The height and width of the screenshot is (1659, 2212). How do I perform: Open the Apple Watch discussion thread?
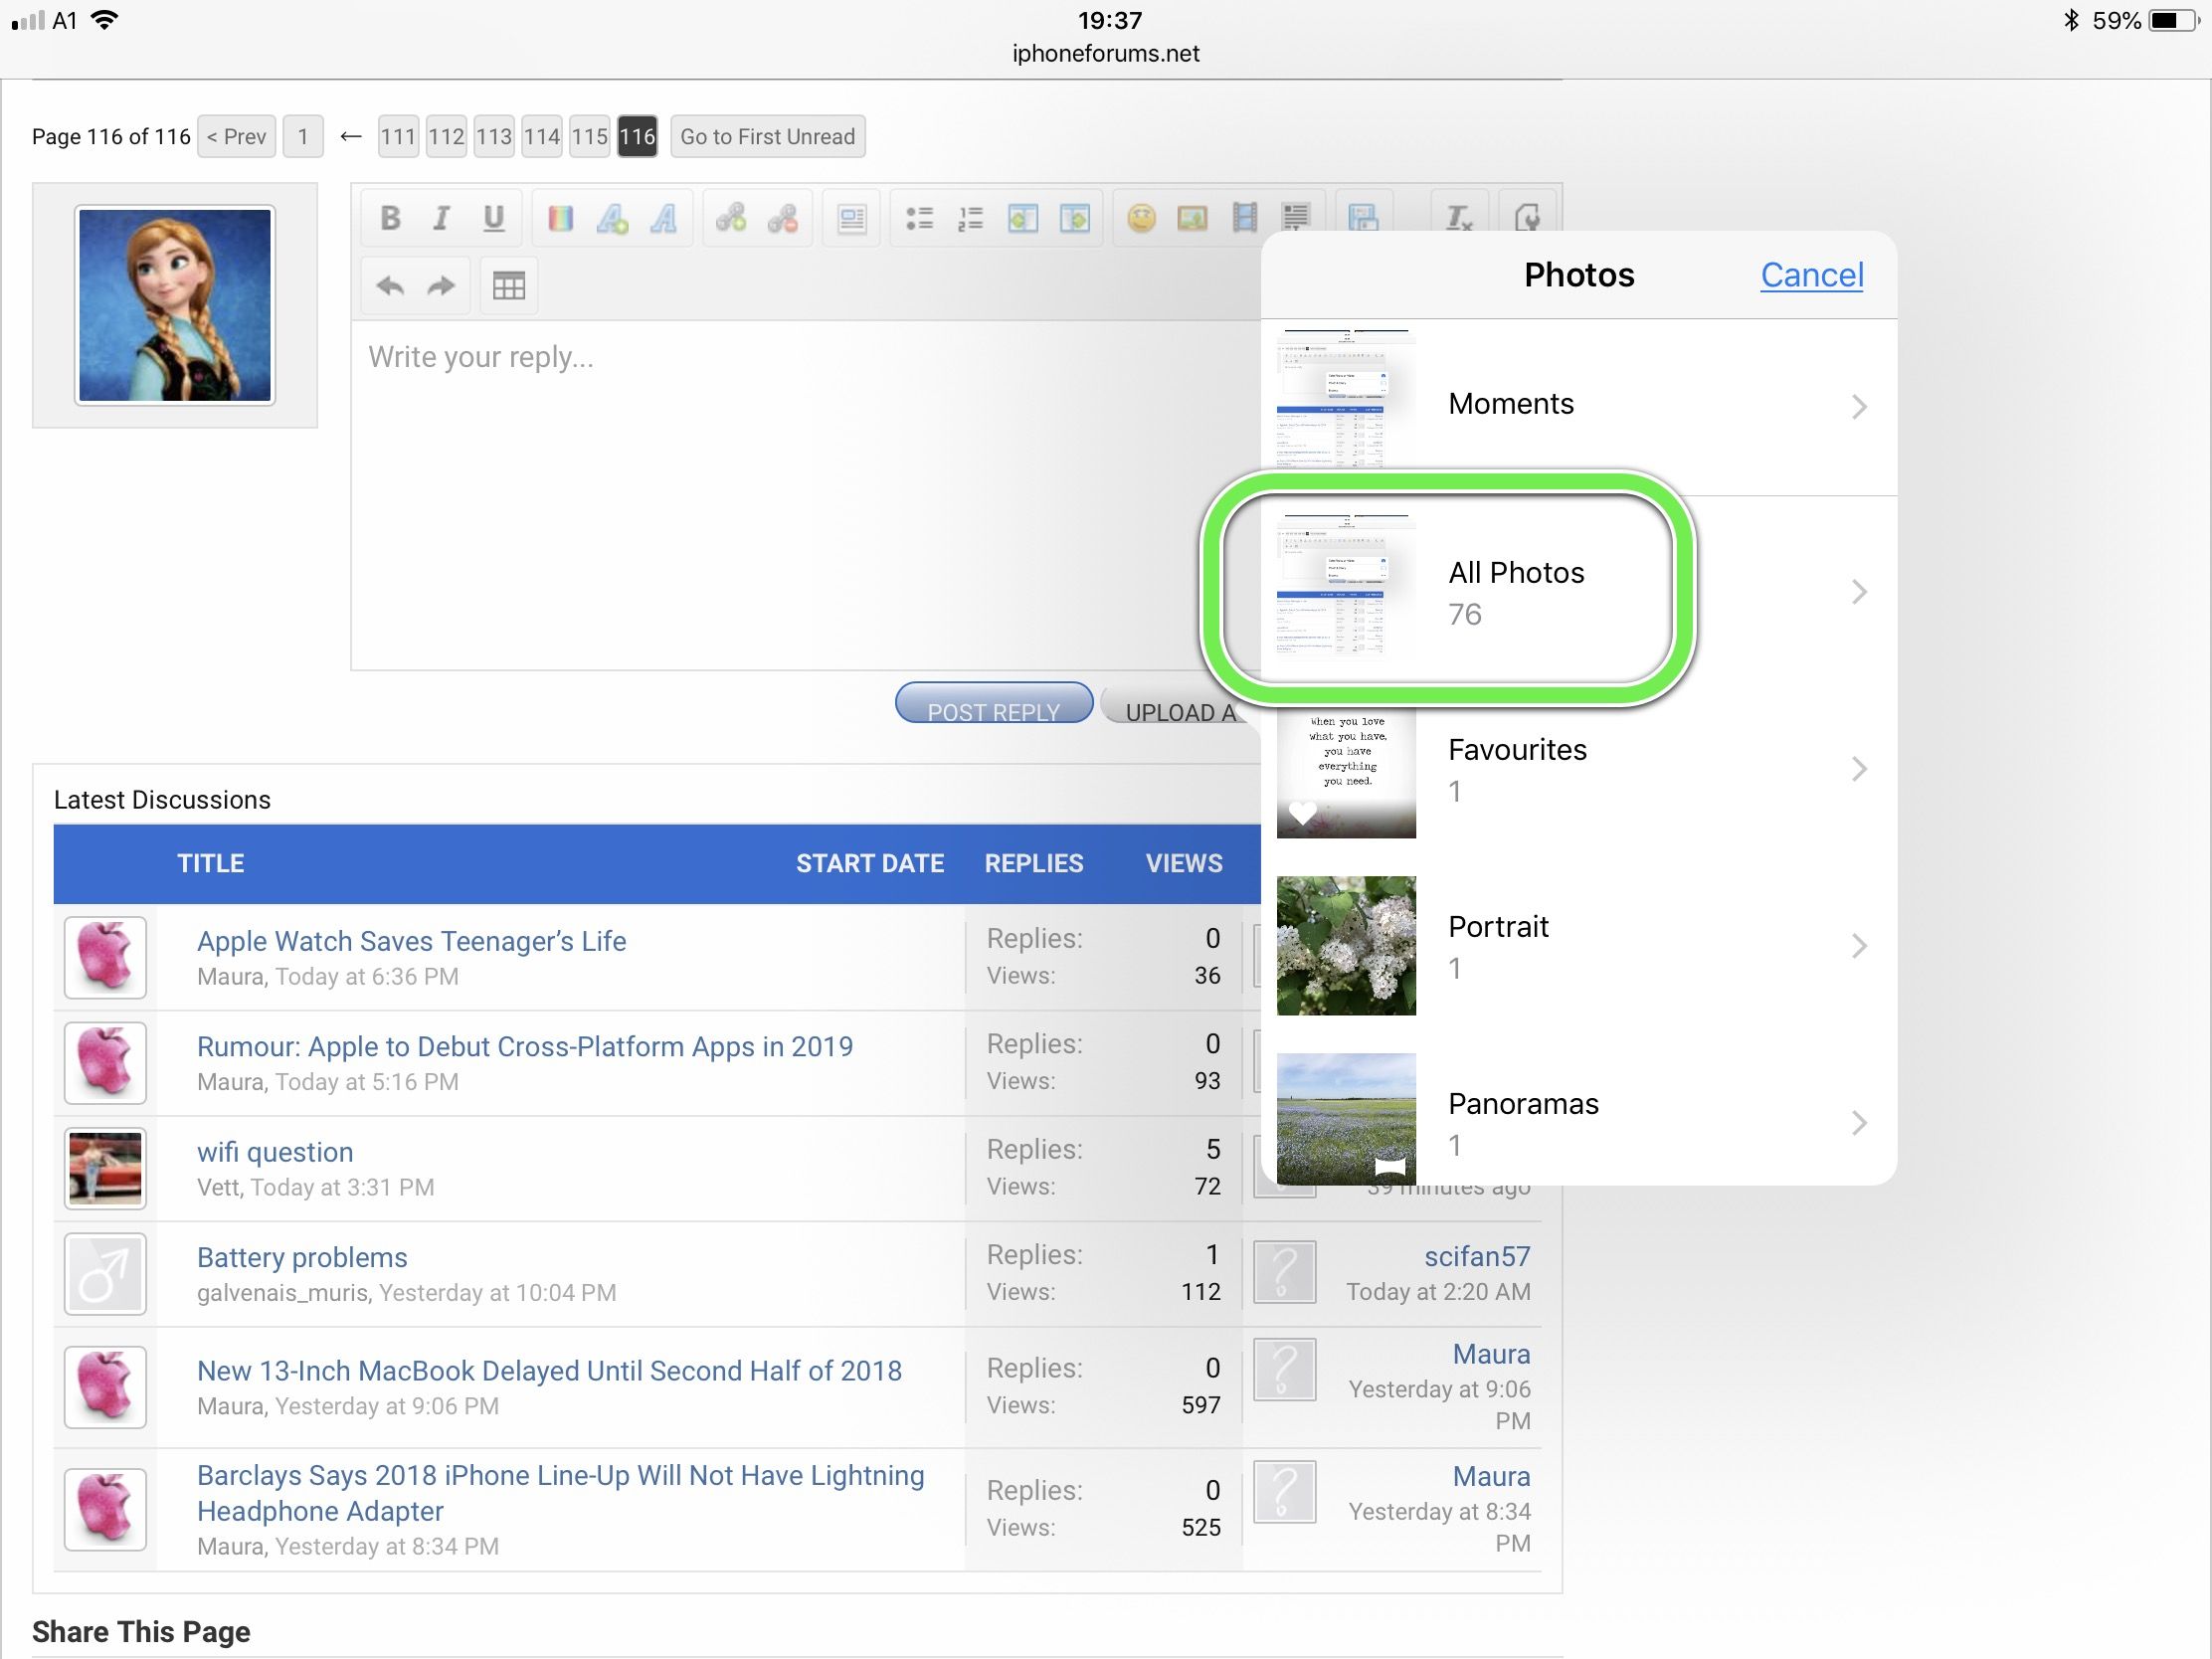[411, 941]
